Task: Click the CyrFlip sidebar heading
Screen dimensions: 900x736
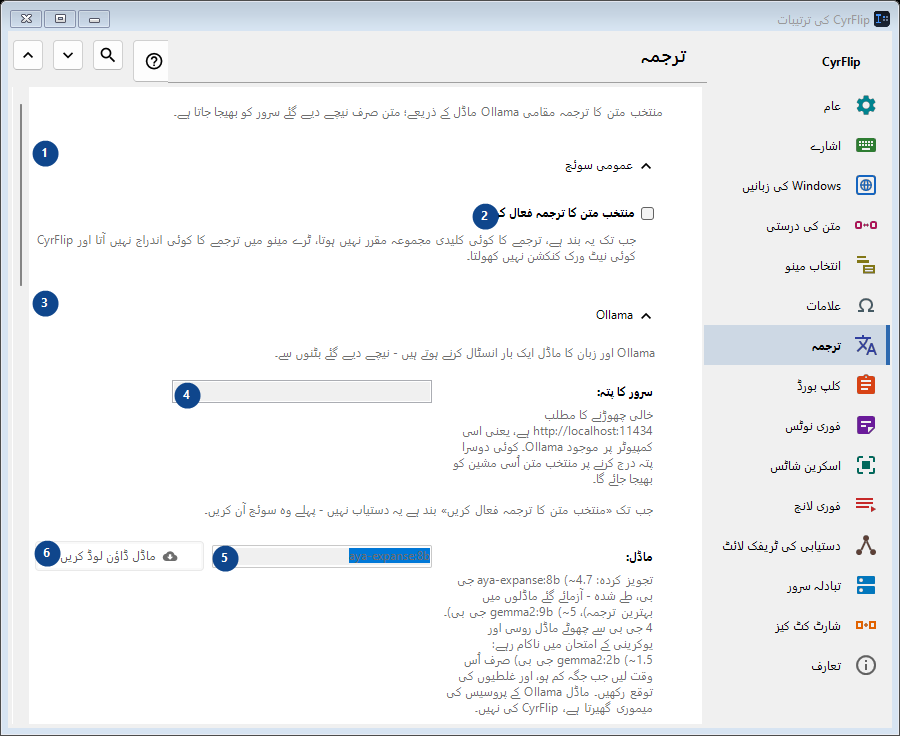Action: [x=841, y=62]
